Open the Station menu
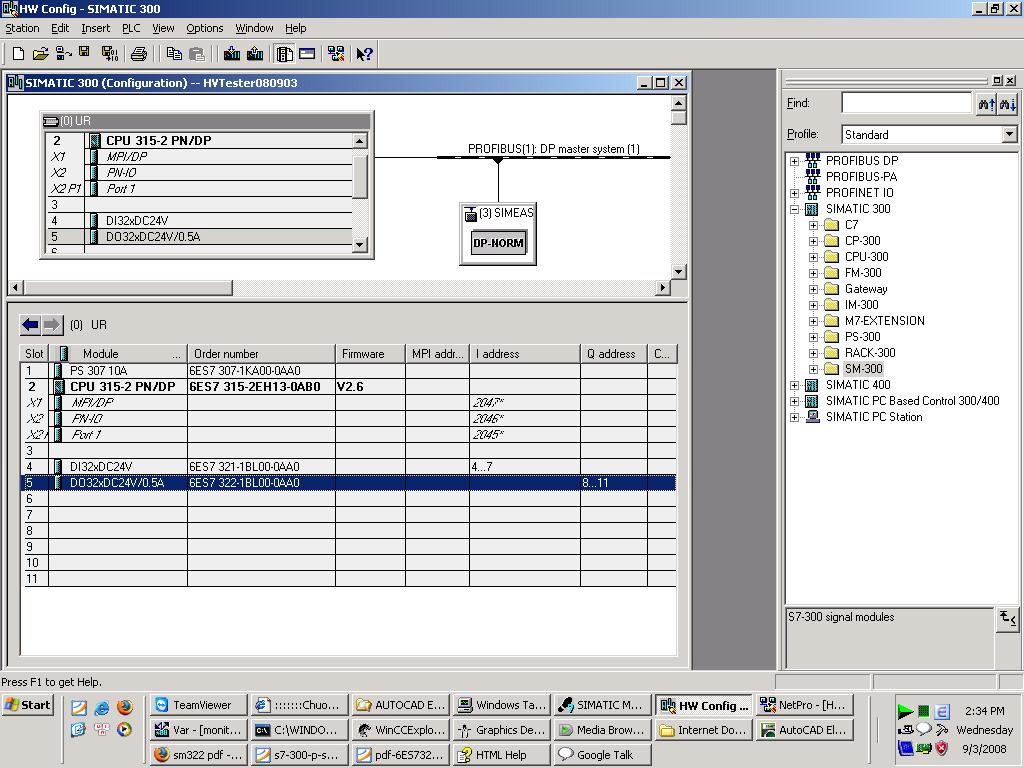The height and width of the screenshot is (768, 1024). click(x=23, y=28)
